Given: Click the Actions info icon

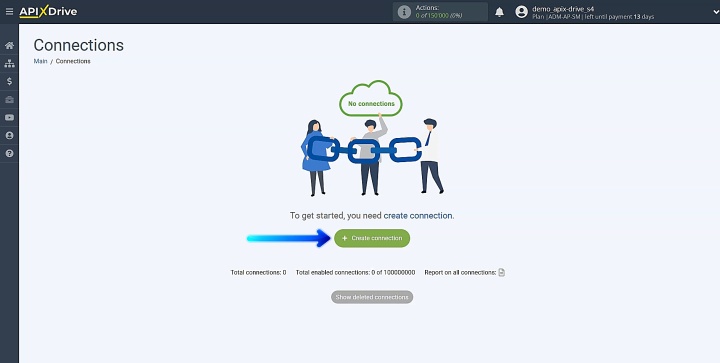Looking at the screenshot, I should coord(404,12).
